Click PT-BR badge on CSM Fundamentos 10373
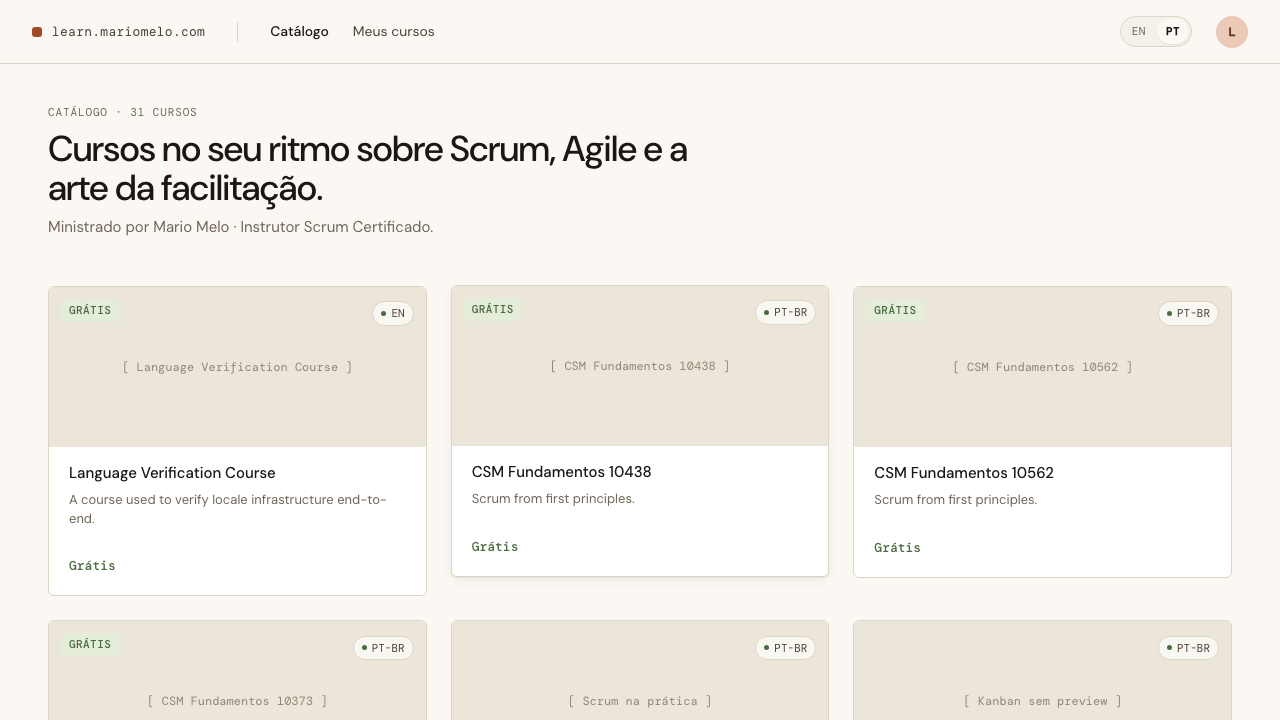1280x720 pixels. pos(383,648)
